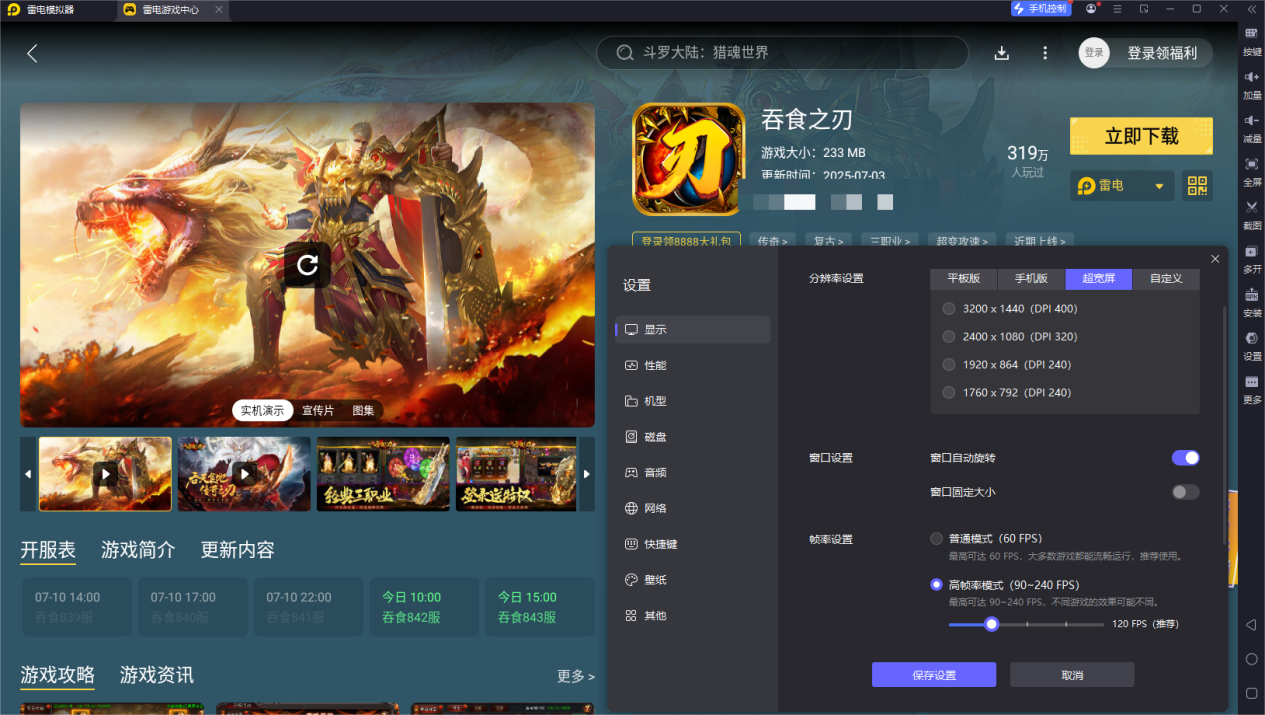The width and height of the screenshot is (1265, 715).
Task: Click the 登录领福利 login button
Action: pyautogui.click(x=1162, y=53)
